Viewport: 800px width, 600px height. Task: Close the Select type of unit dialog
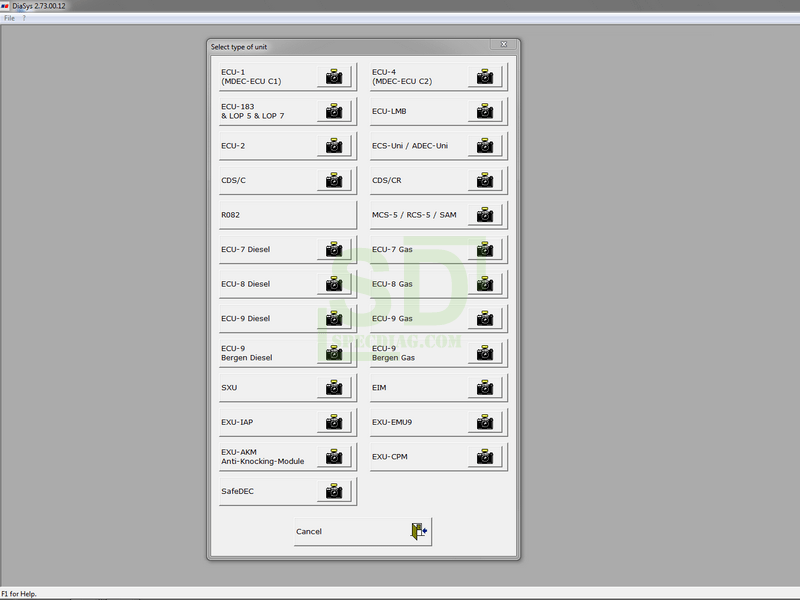(504, 44)
